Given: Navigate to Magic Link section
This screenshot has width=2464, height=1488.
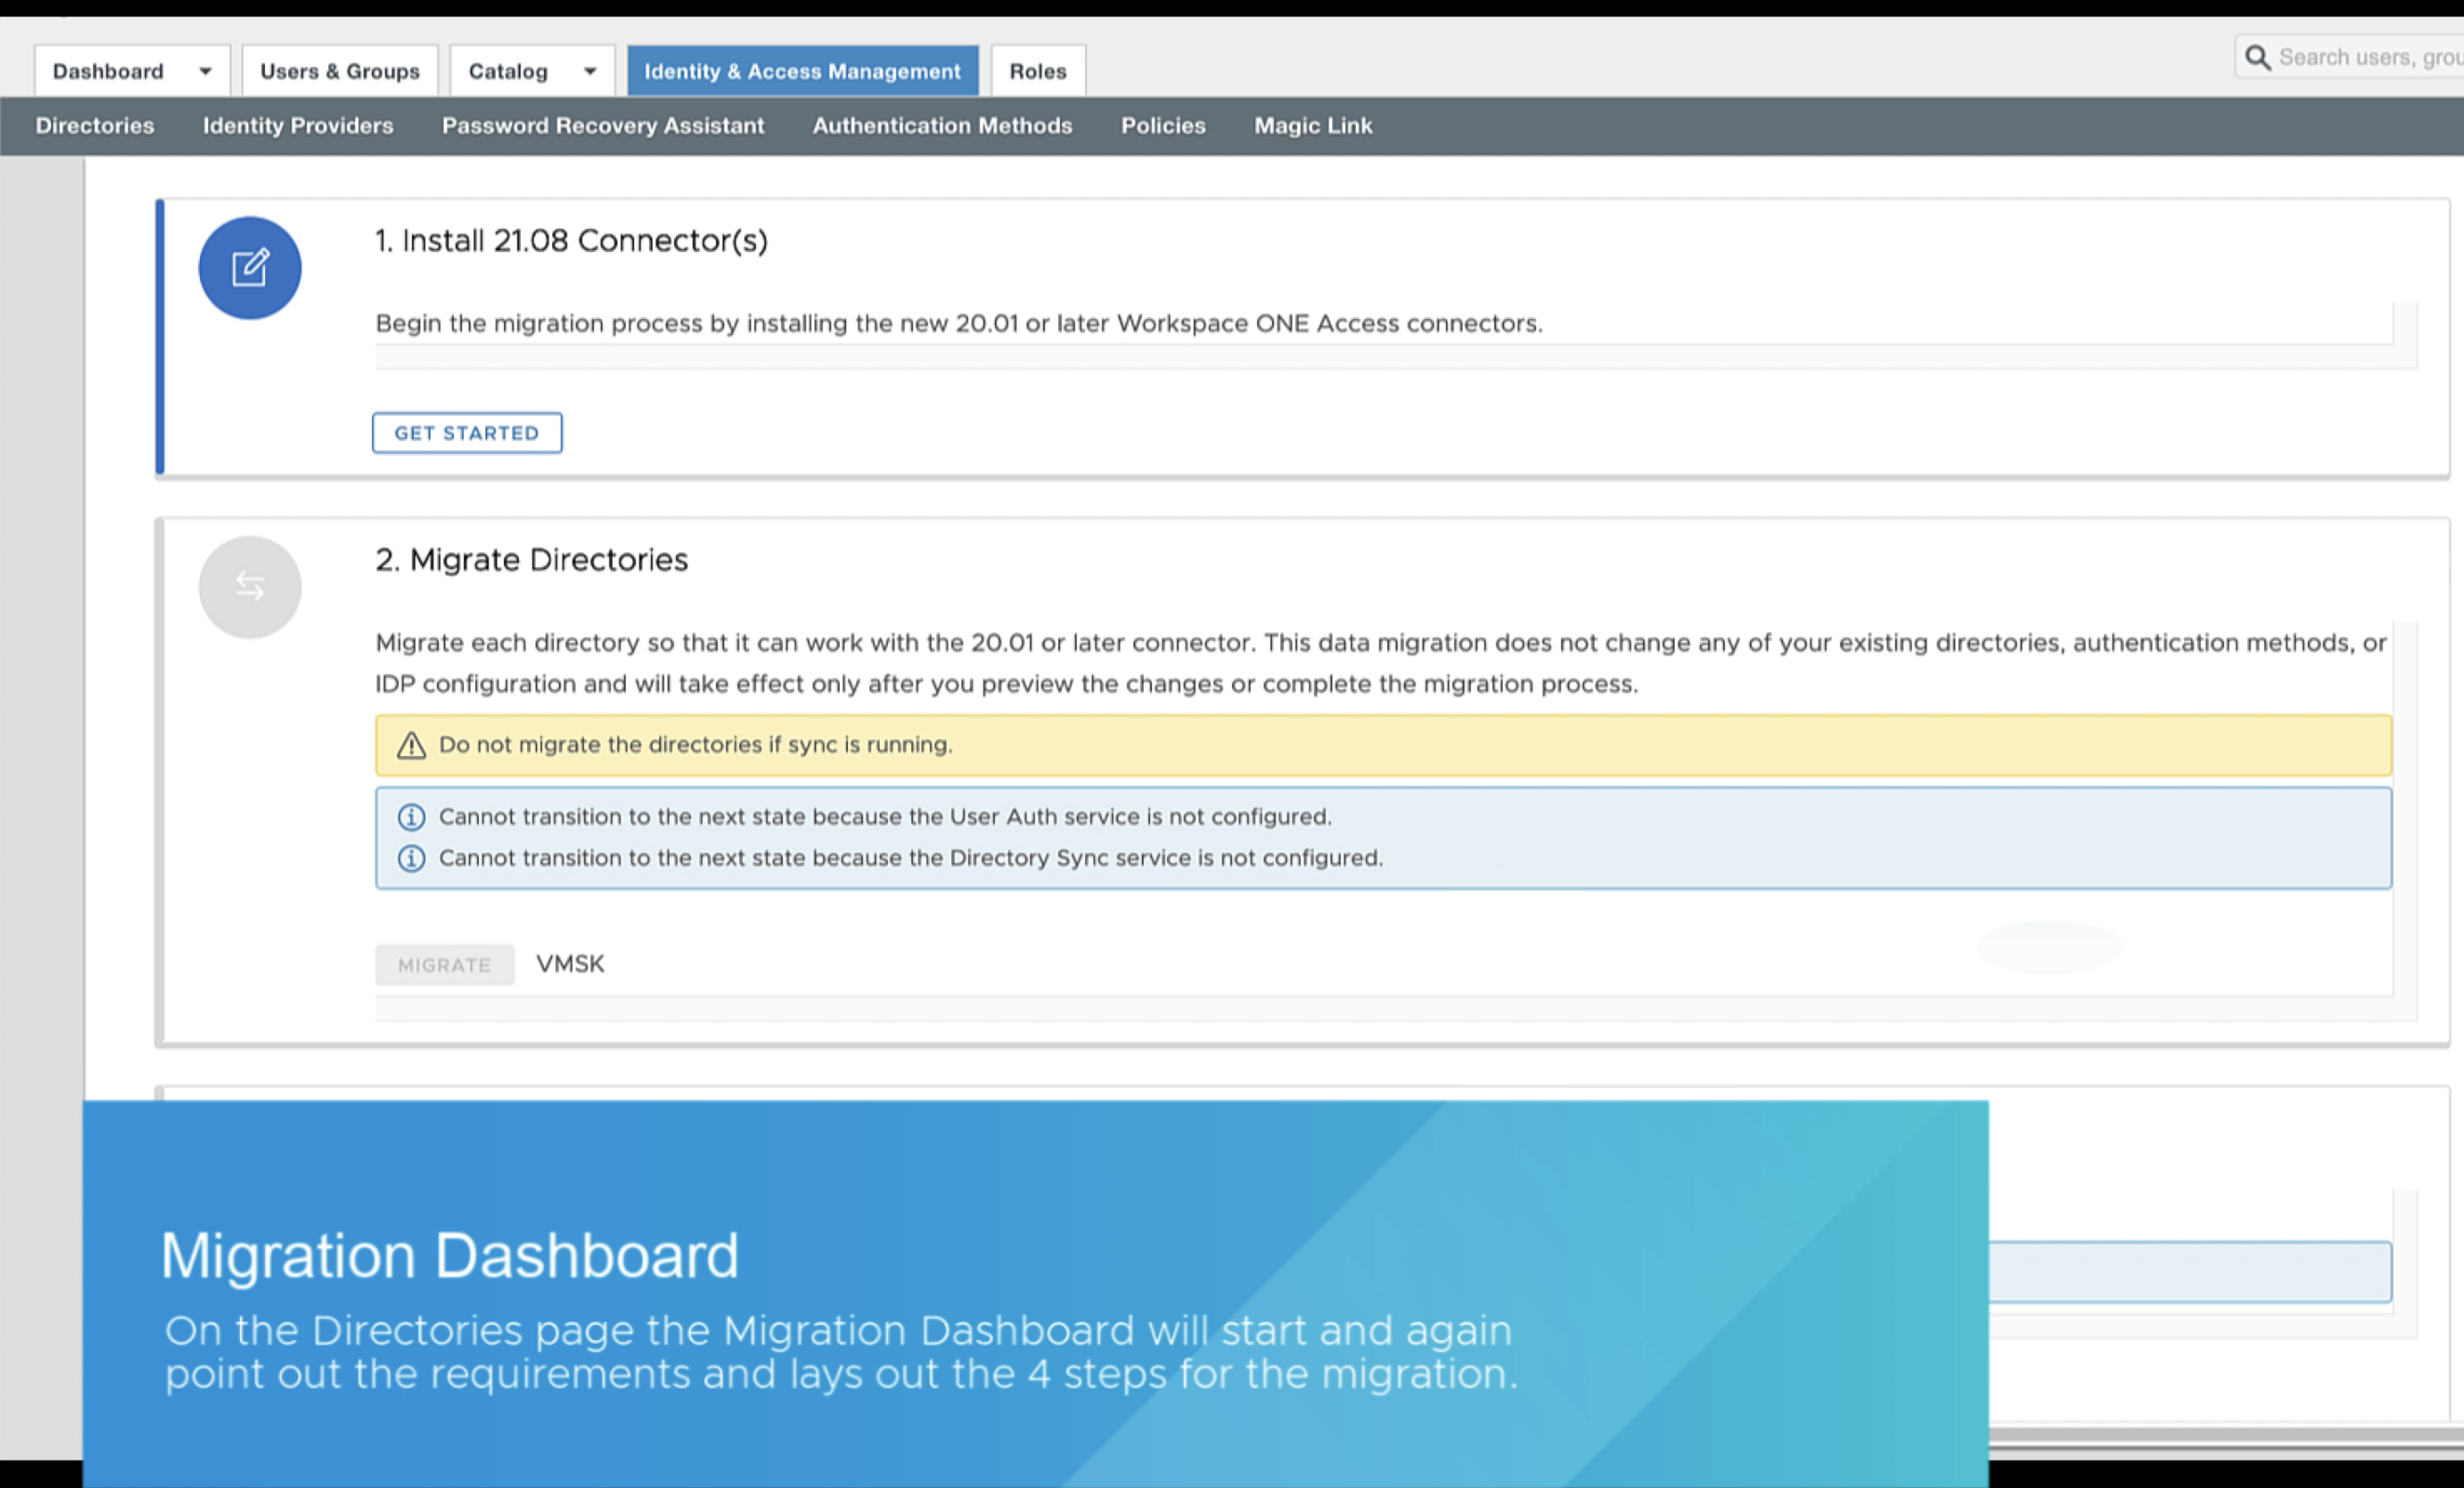Looking at the screenshot, I should 1313,126.
